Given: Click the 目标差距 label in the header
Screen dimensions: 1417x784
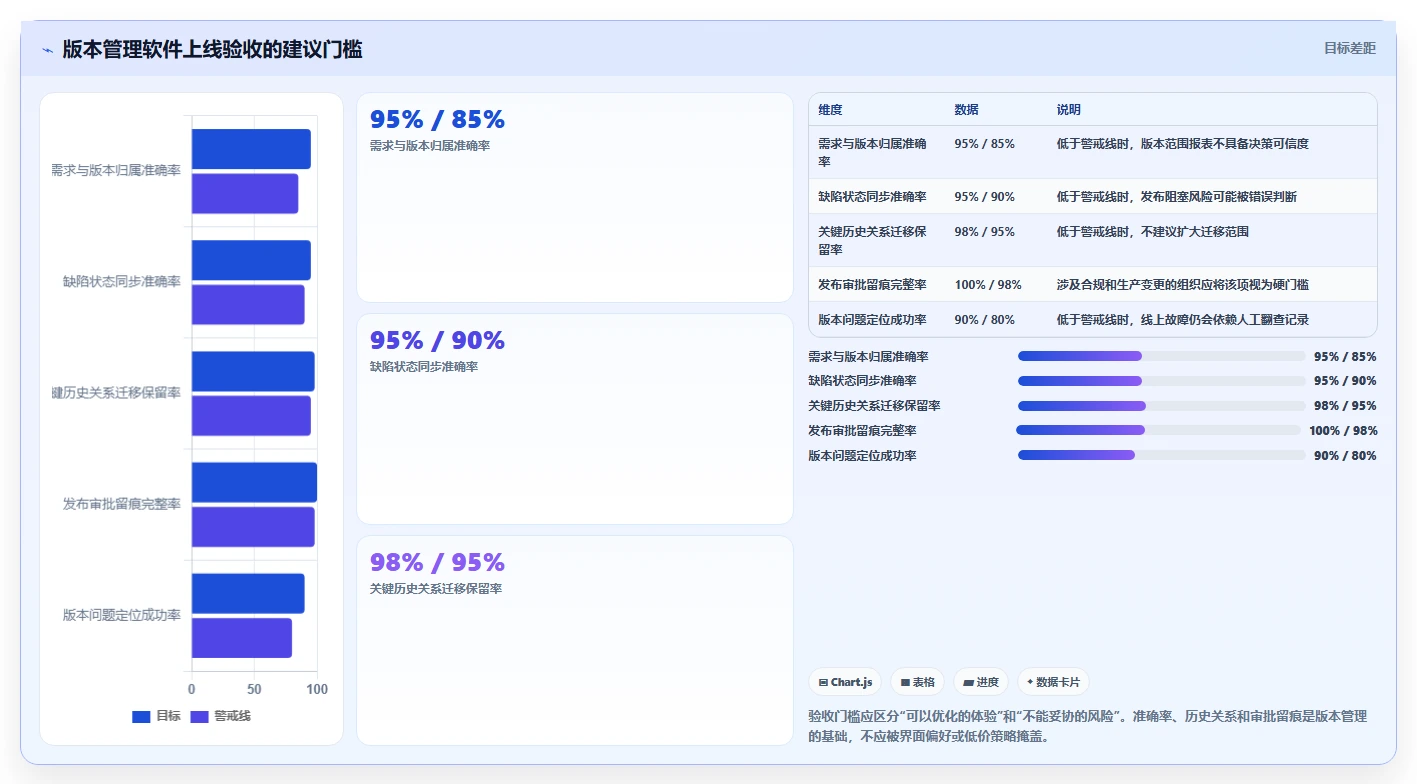Looking at the screenshot, I should pos(1349,48).
